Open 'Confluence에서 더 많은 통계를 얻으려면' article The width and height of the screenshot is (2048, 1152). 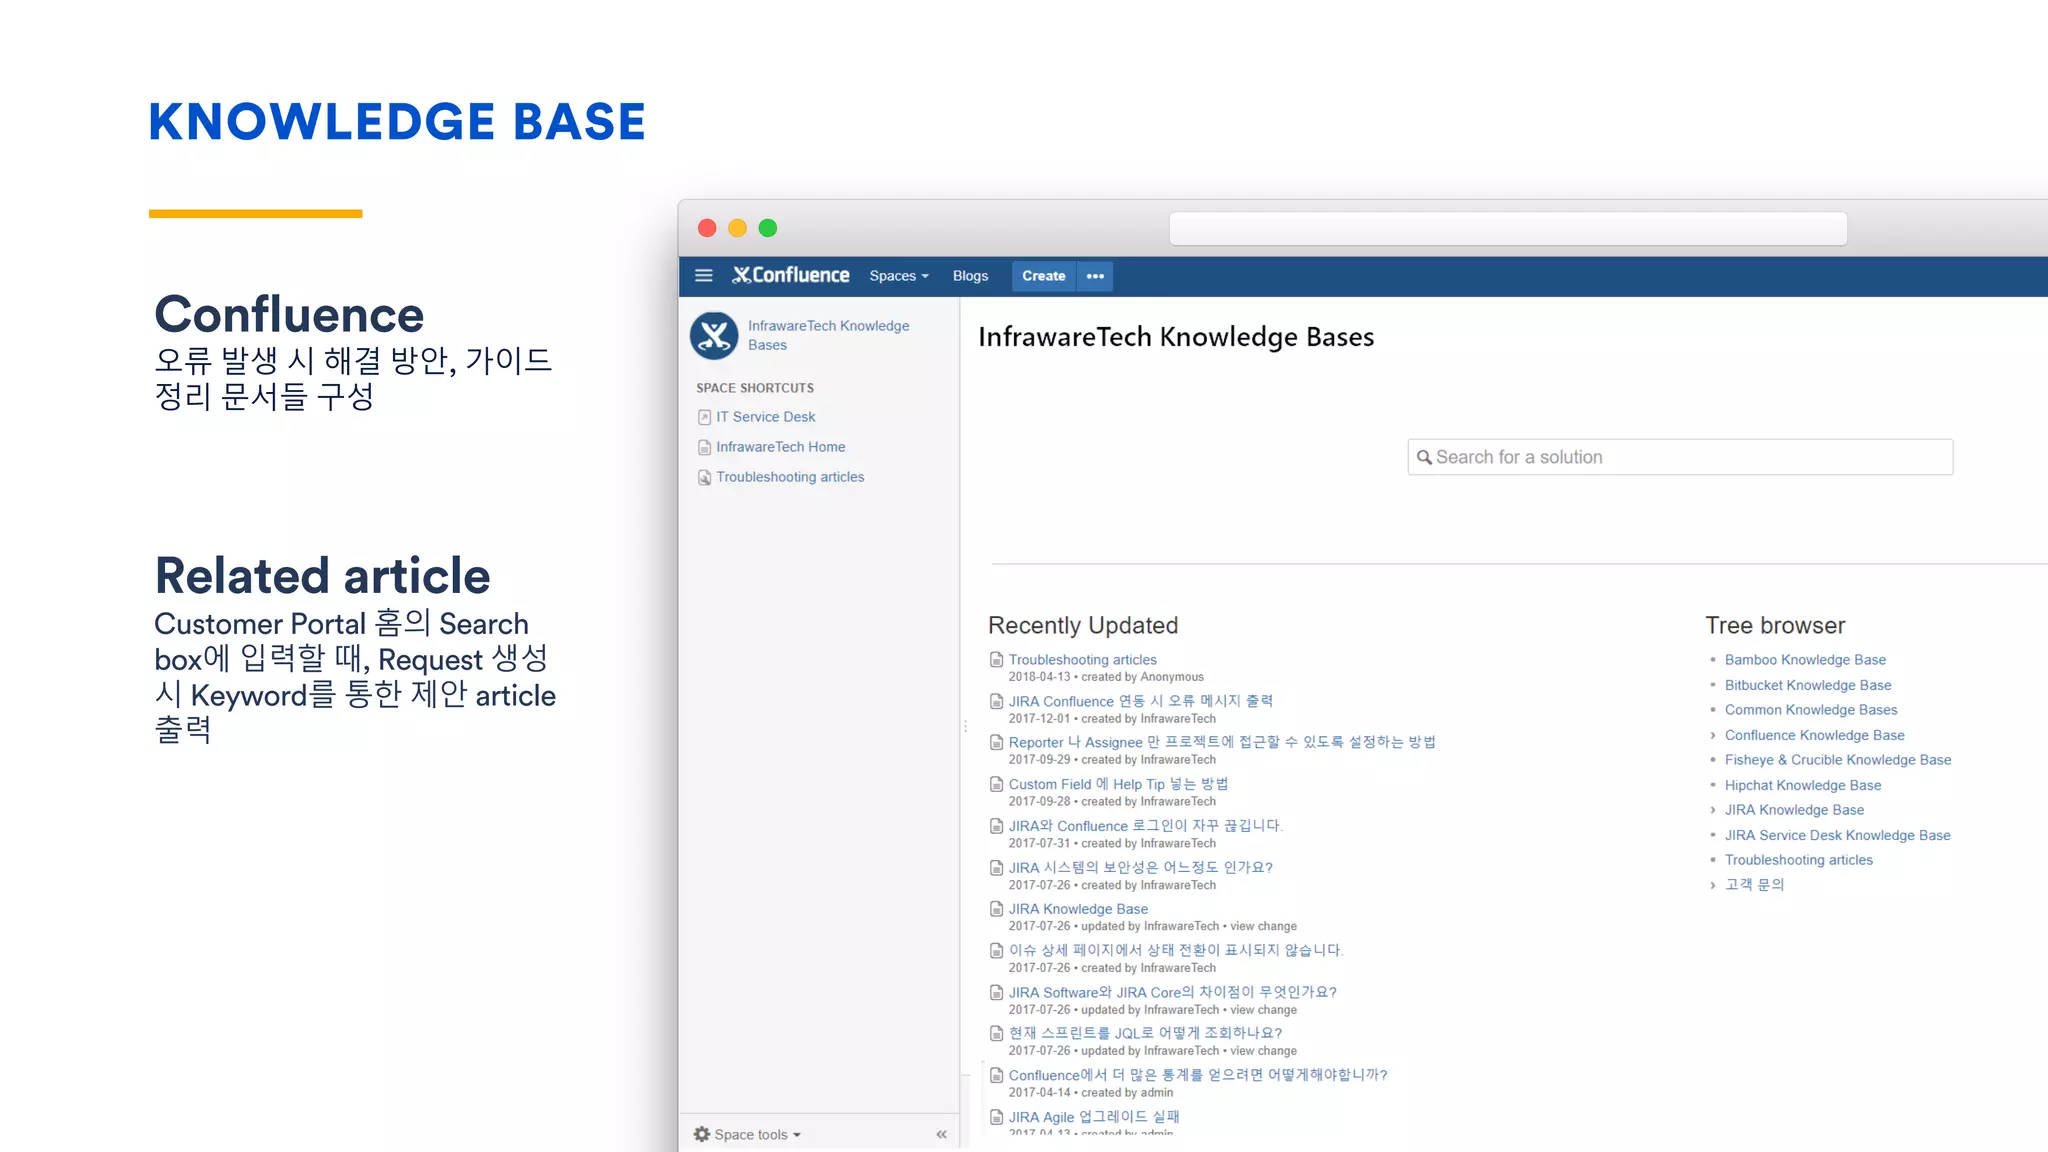[x=1198, y=1075]
